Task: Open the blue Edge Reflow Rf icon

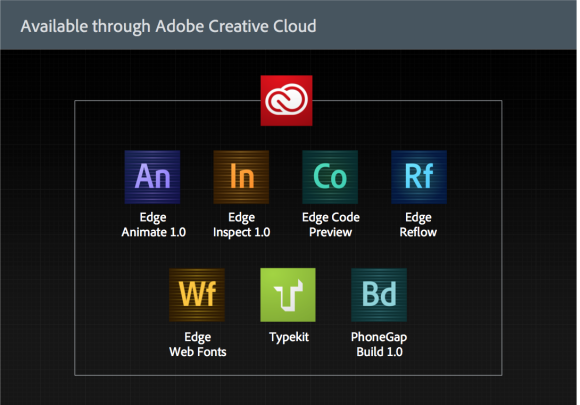Action: click(x=419, y=177)
